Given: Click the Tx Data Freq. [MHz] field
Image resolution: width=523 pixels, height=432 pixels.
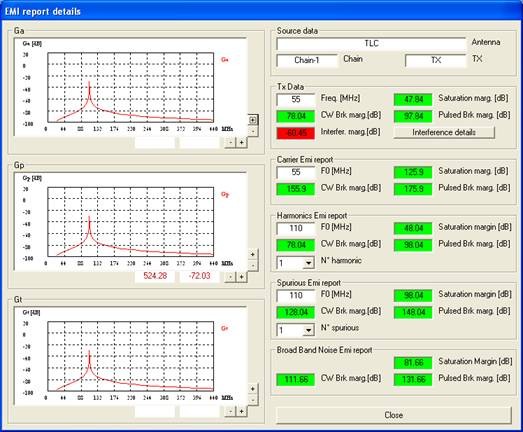Looking at the screenshot, I should tap(296, 99).
